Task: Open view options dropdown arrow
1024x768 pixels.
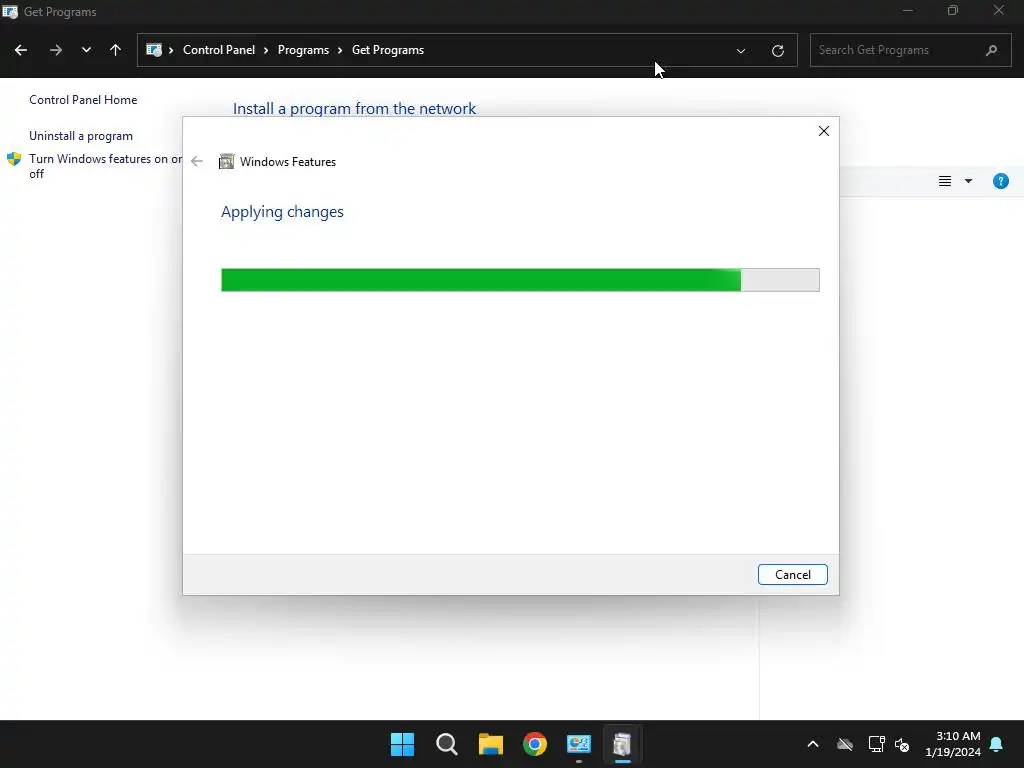Action: 968,181
